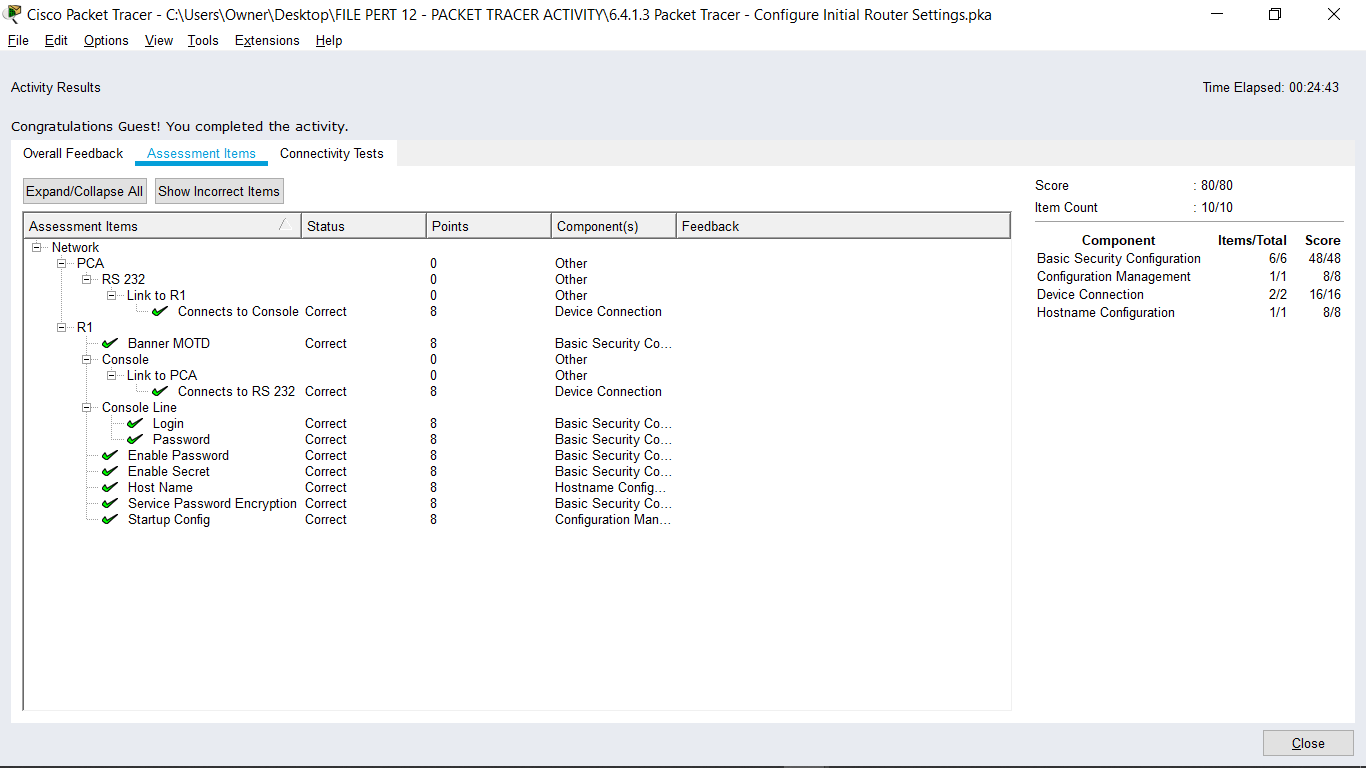
Task: Click the Configuration Management component row
Action: pyautogui.click(x=1189, y=276)
